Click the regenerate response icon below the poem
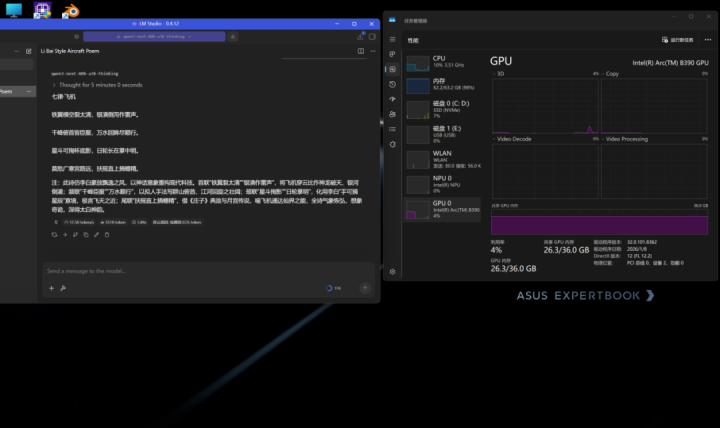 55,235
